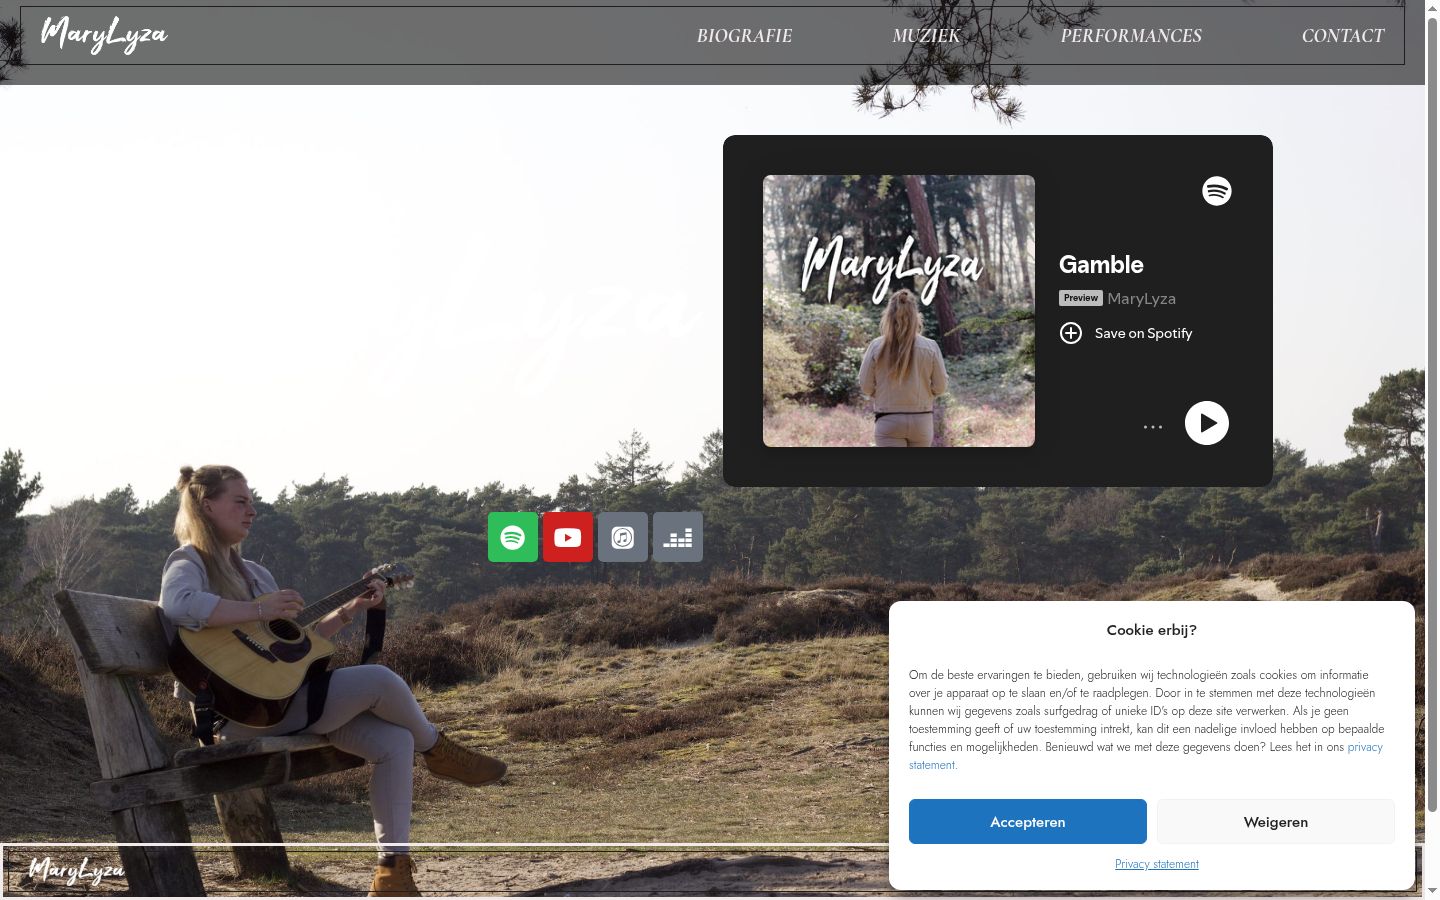The height and width of the screenshot is (900, 1440).
Task: Open the Biografie menu item
Action: coord(744,36)
